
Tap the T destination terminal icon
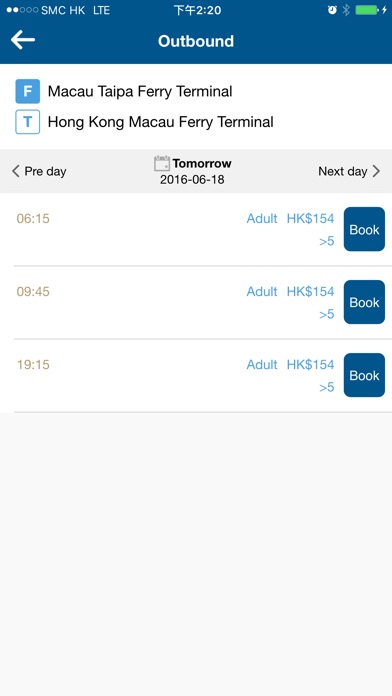click(28, 122)
